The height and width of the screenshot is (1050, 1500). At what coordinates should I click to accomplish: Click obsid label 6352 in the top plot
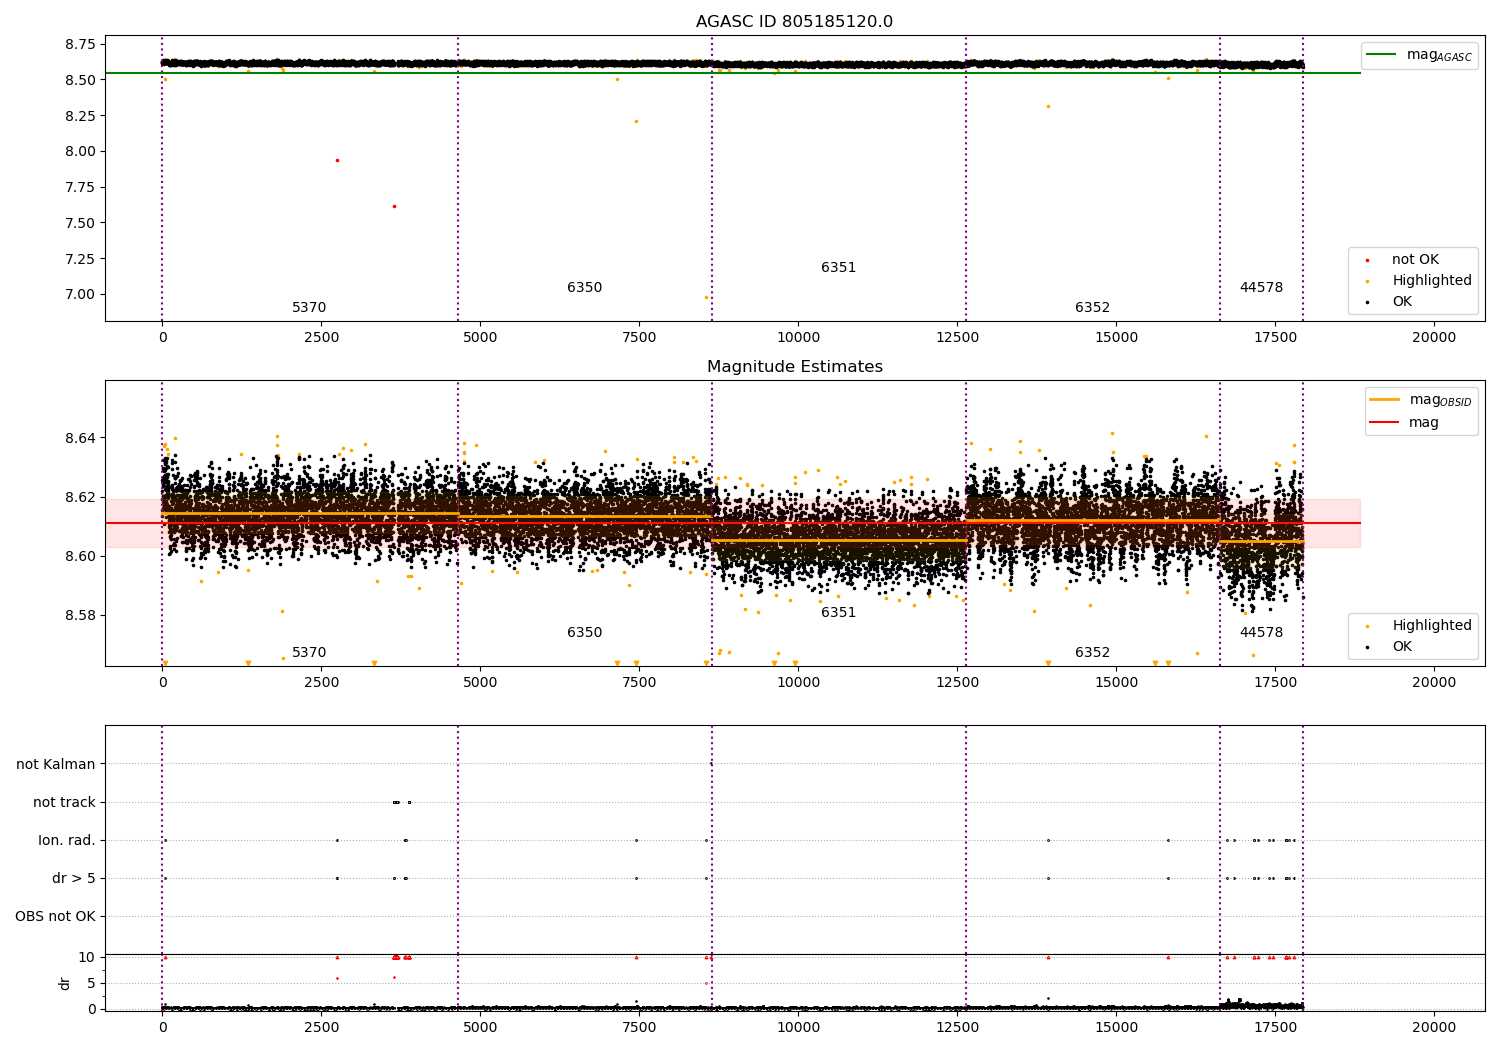pyautogui.click(x=1093, y=308)
